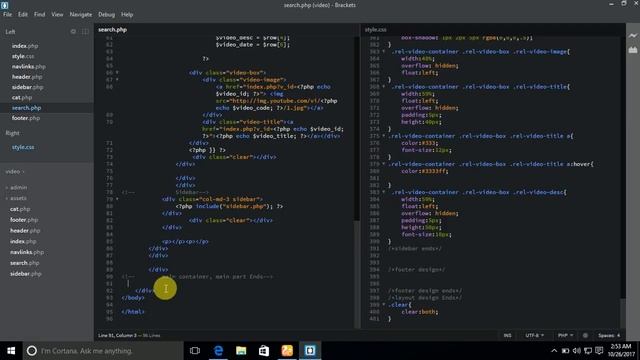Click the volume speaker tray icon
The image size is (640, 360).
577,351
